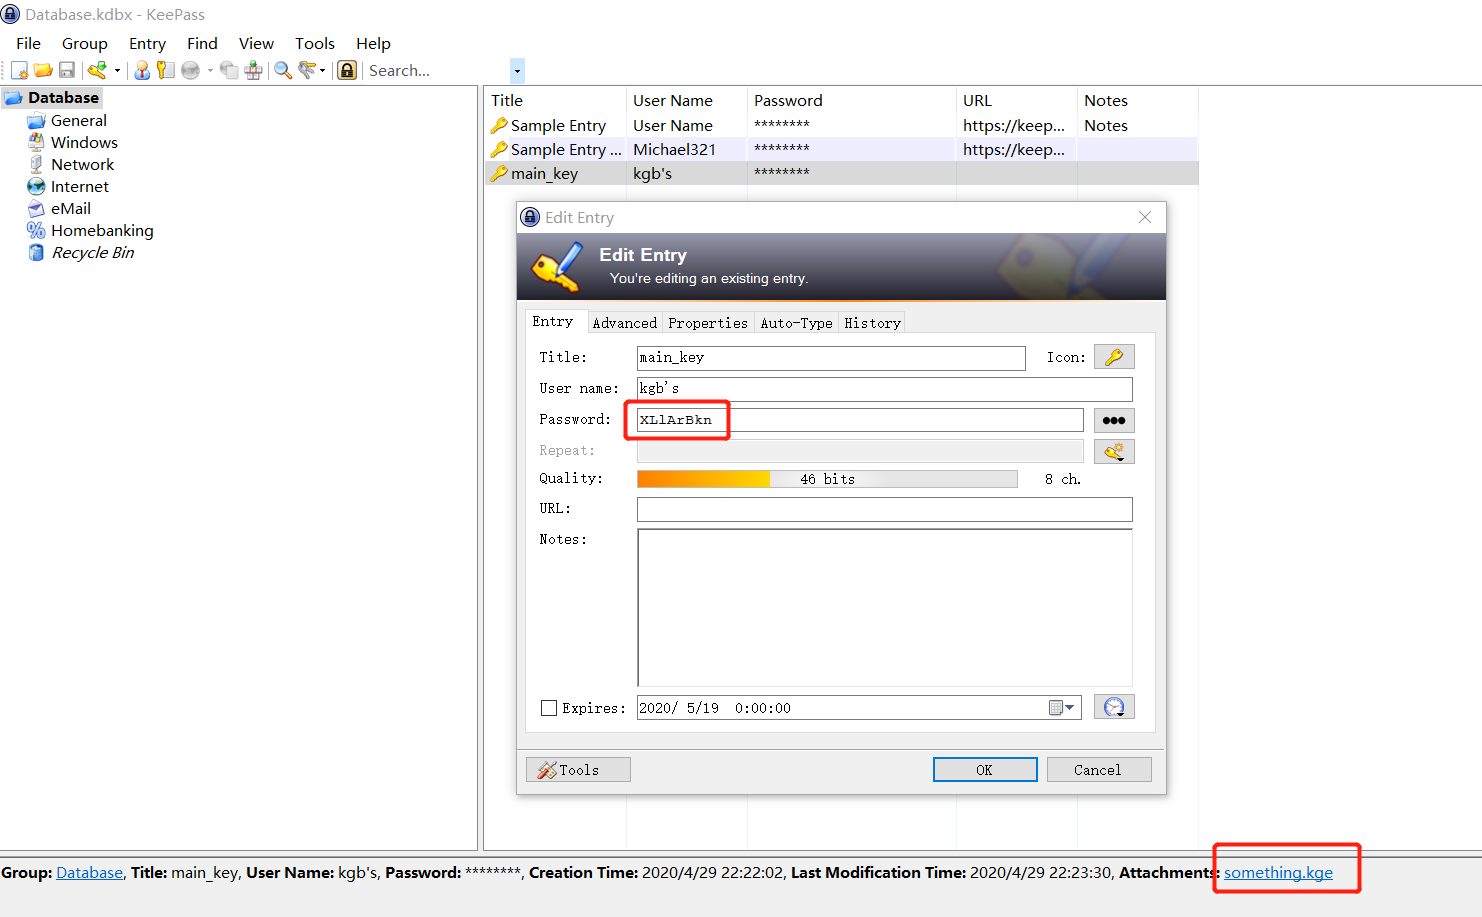Sort by the User Name column header
This screenshot has width=1482, height=917.
pos(686,100)
